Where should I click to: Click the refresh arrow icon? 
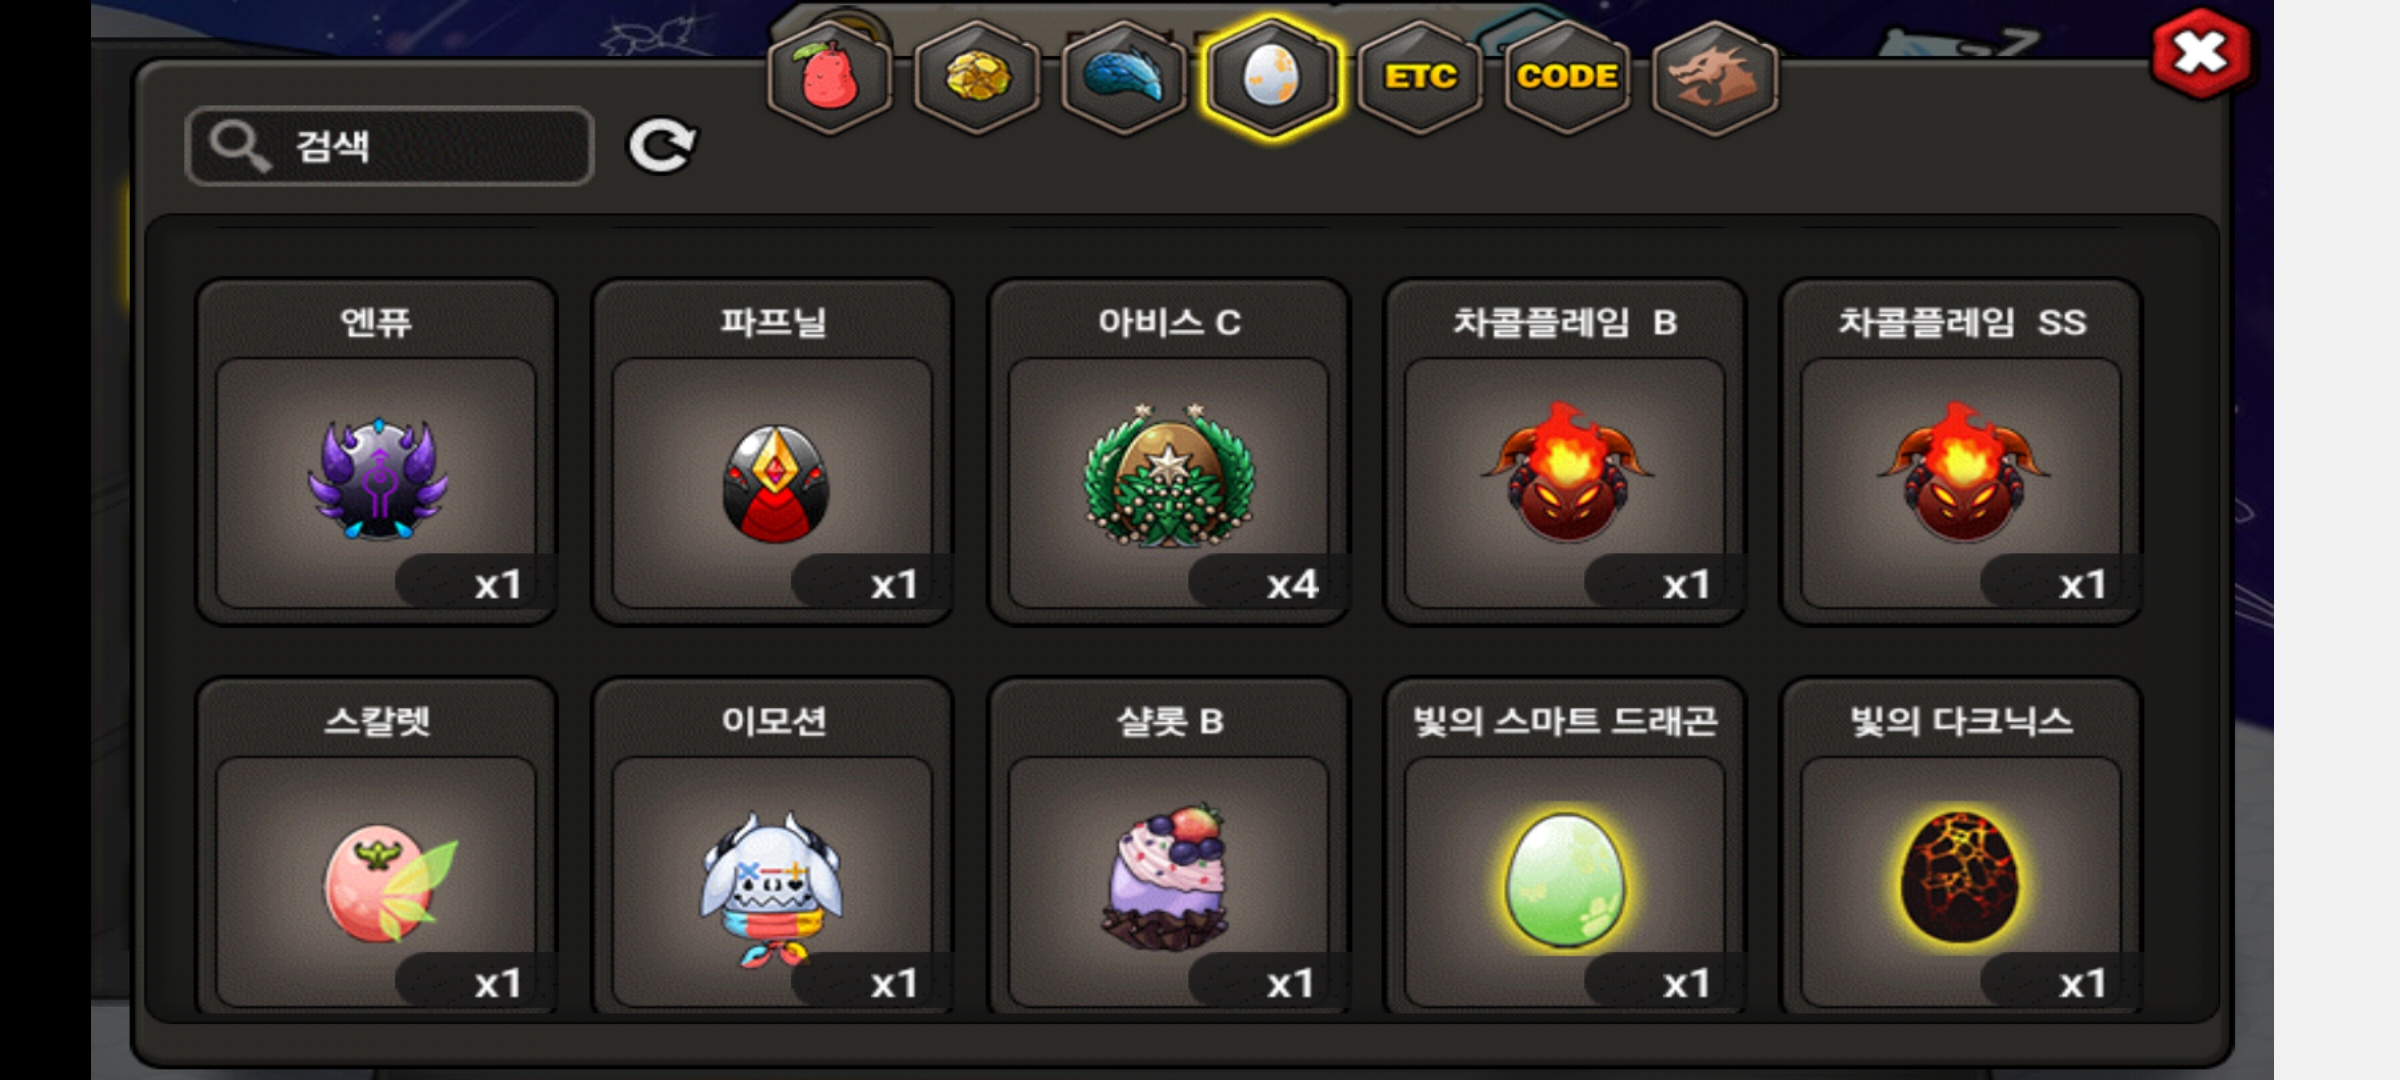tap(662, 146)
